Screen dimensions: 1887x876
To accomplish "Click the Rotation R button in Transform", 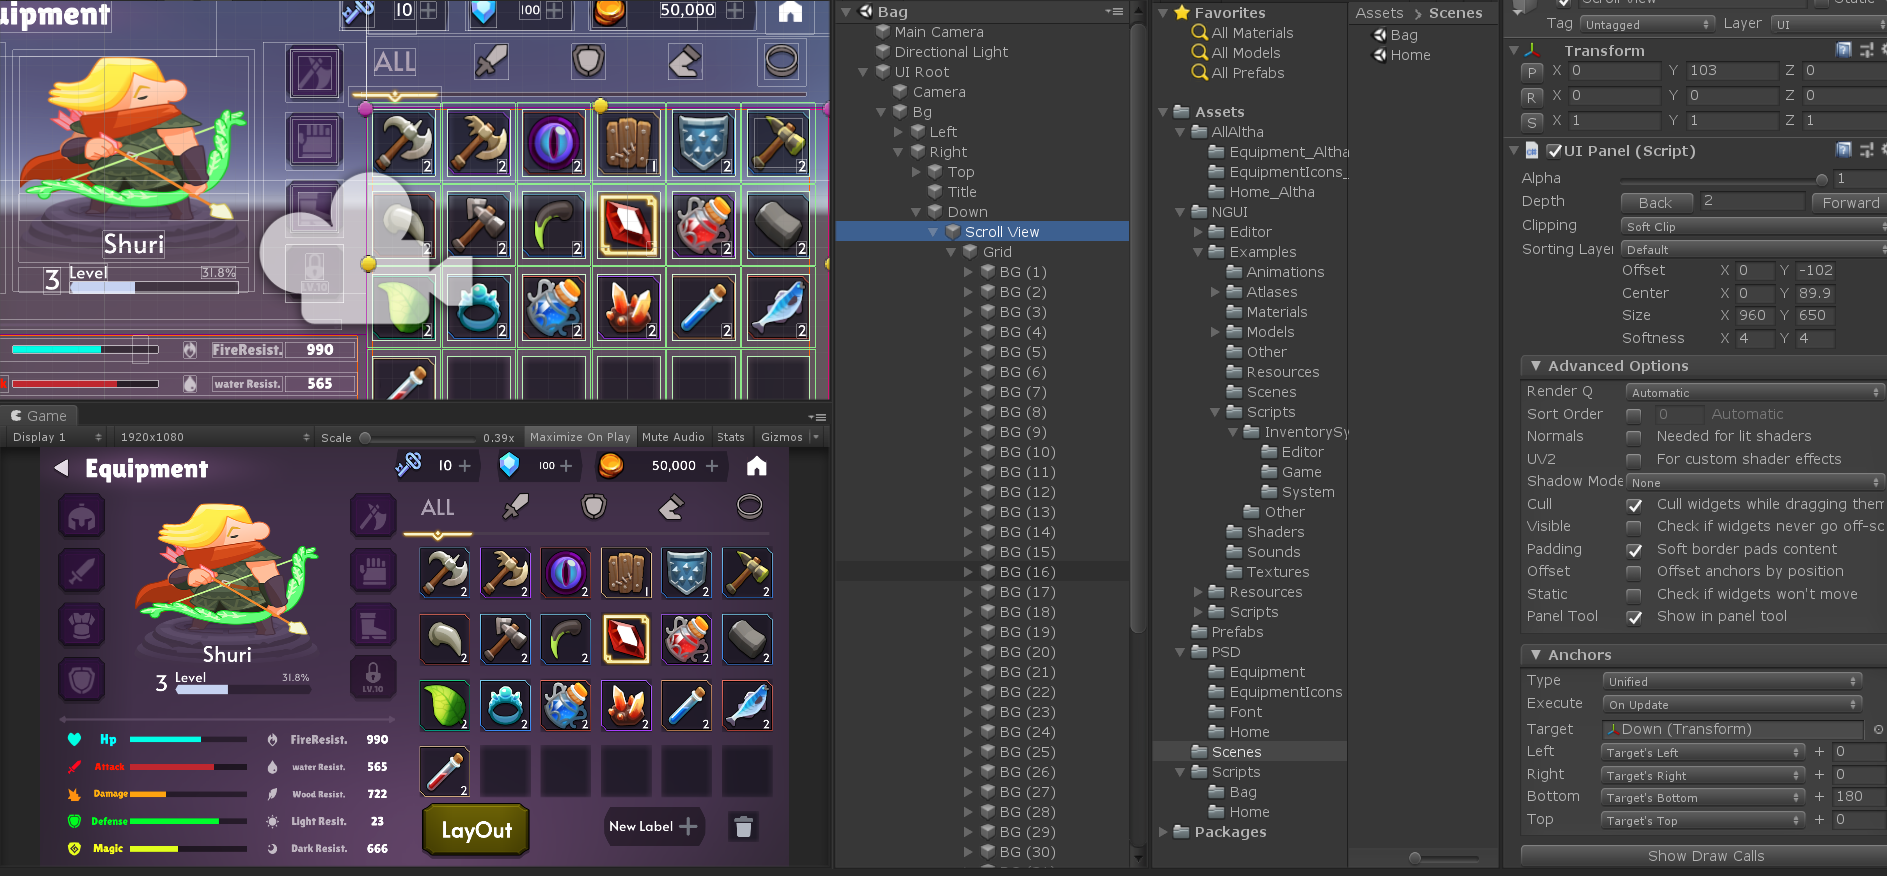I will 1531,97.
